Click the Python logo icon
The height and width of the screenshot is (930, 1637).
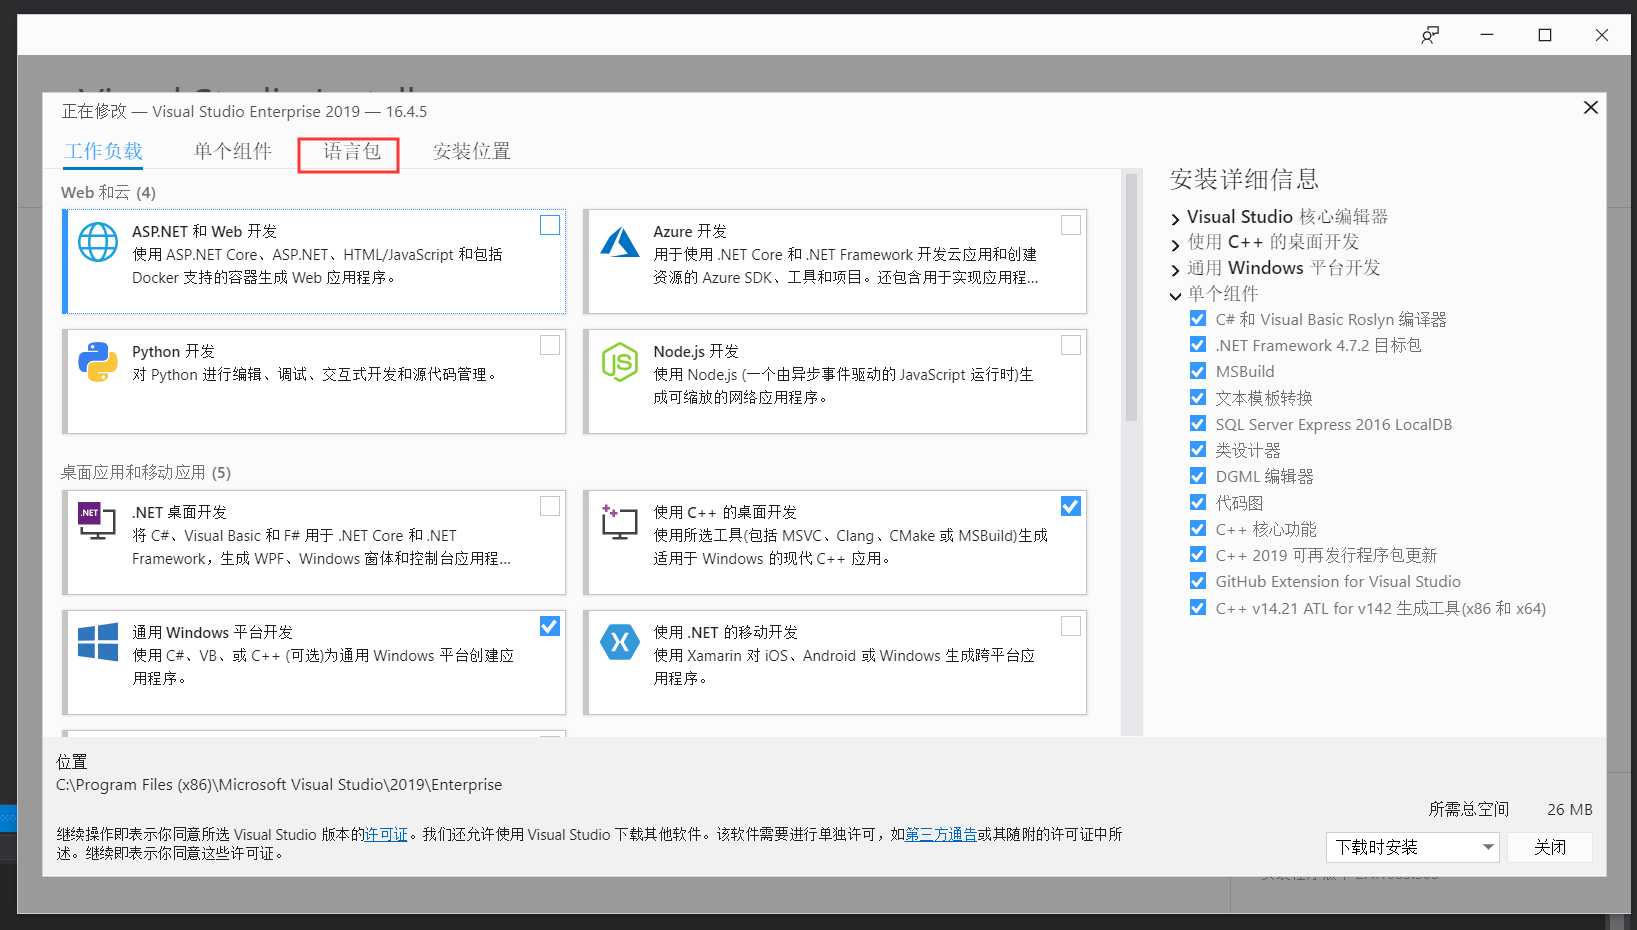(x=98, y=362)
